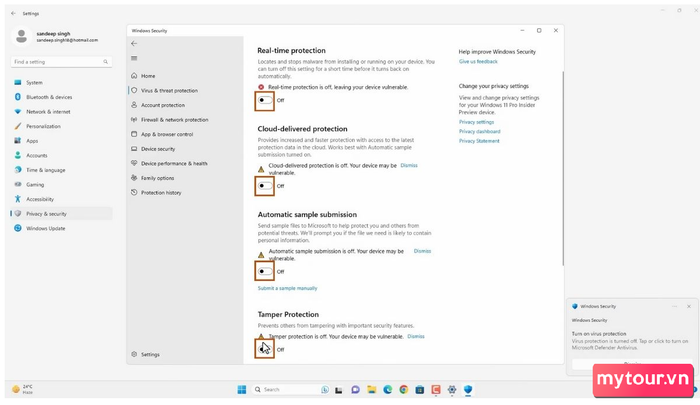Toggle the hamburger navigation menu
700x405 pixels.
point(134,58)
